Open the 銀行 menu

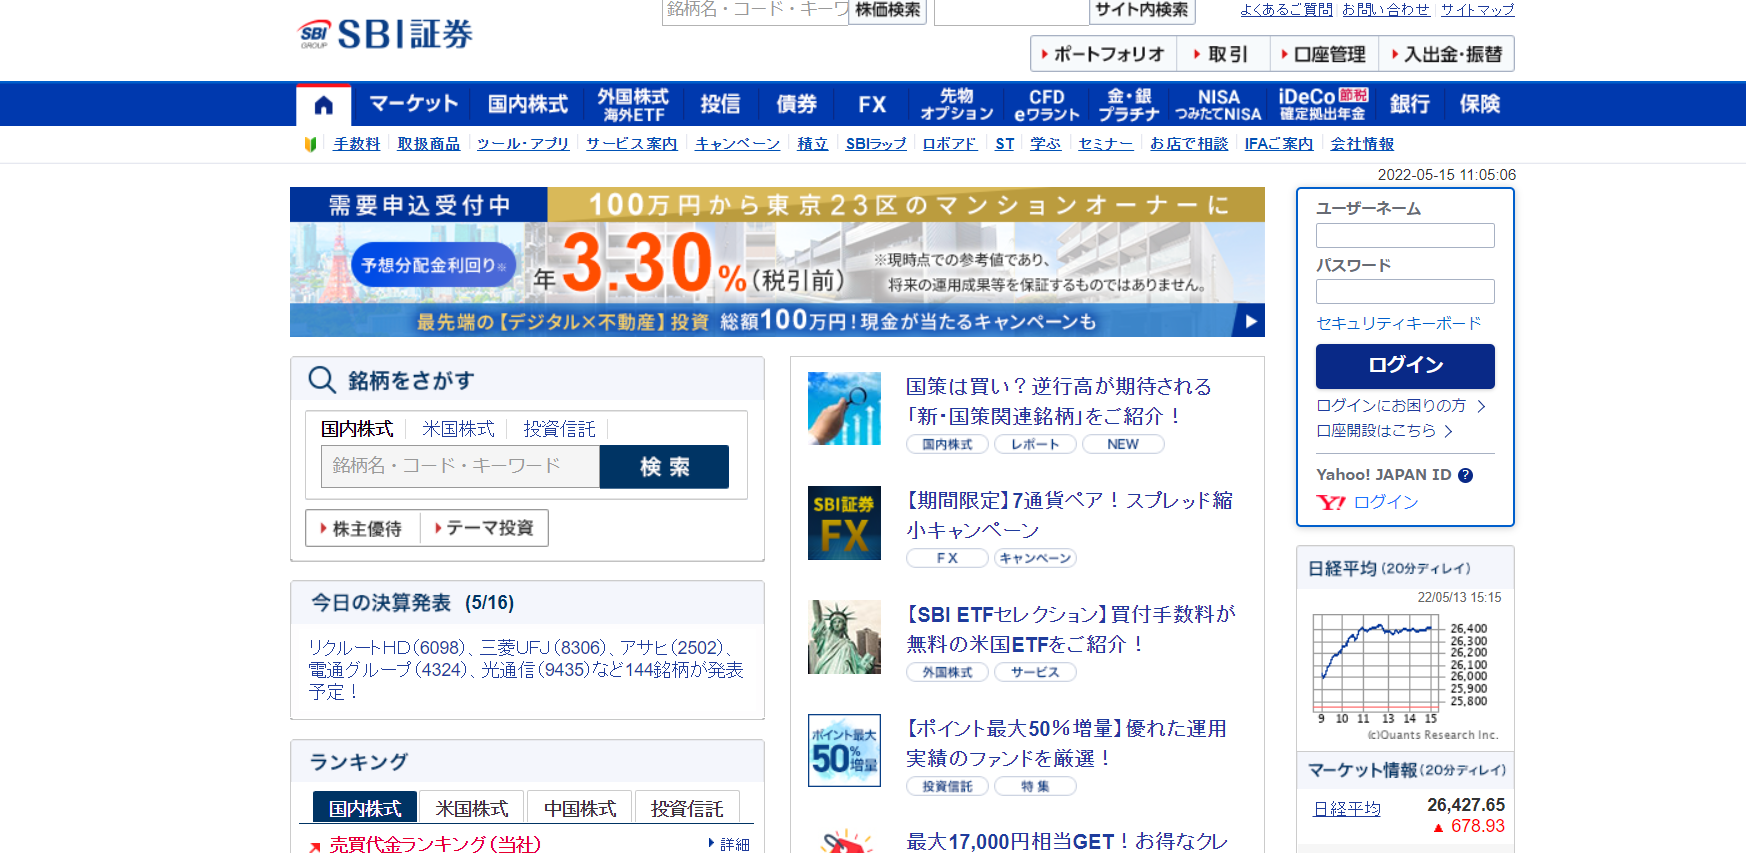(x=1409, y=104)
